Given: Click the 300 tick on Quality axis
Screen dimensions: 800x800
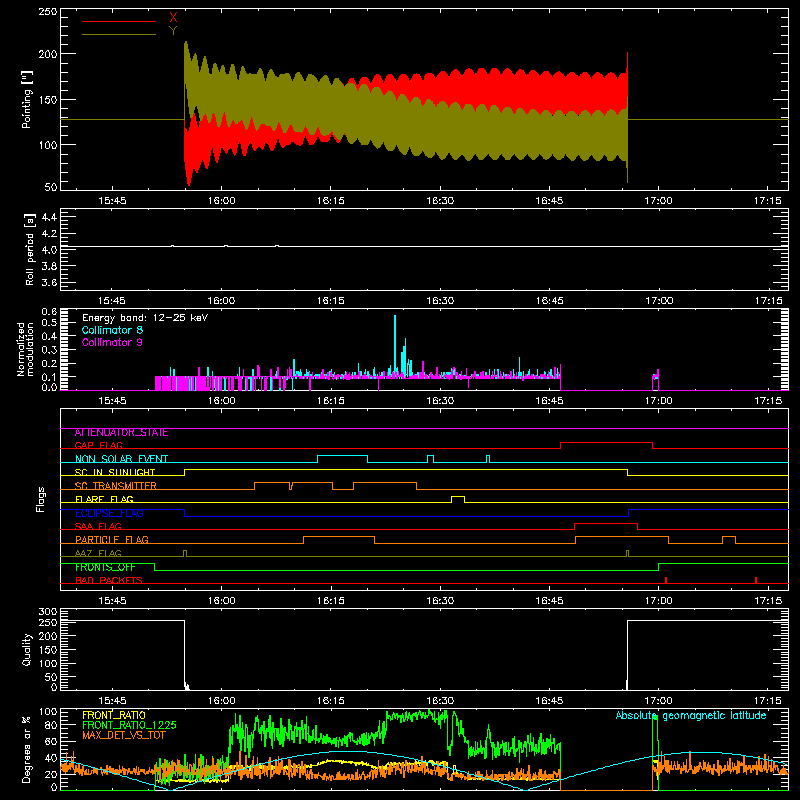Looking at the screenshot, I should [x=48, y=612].
